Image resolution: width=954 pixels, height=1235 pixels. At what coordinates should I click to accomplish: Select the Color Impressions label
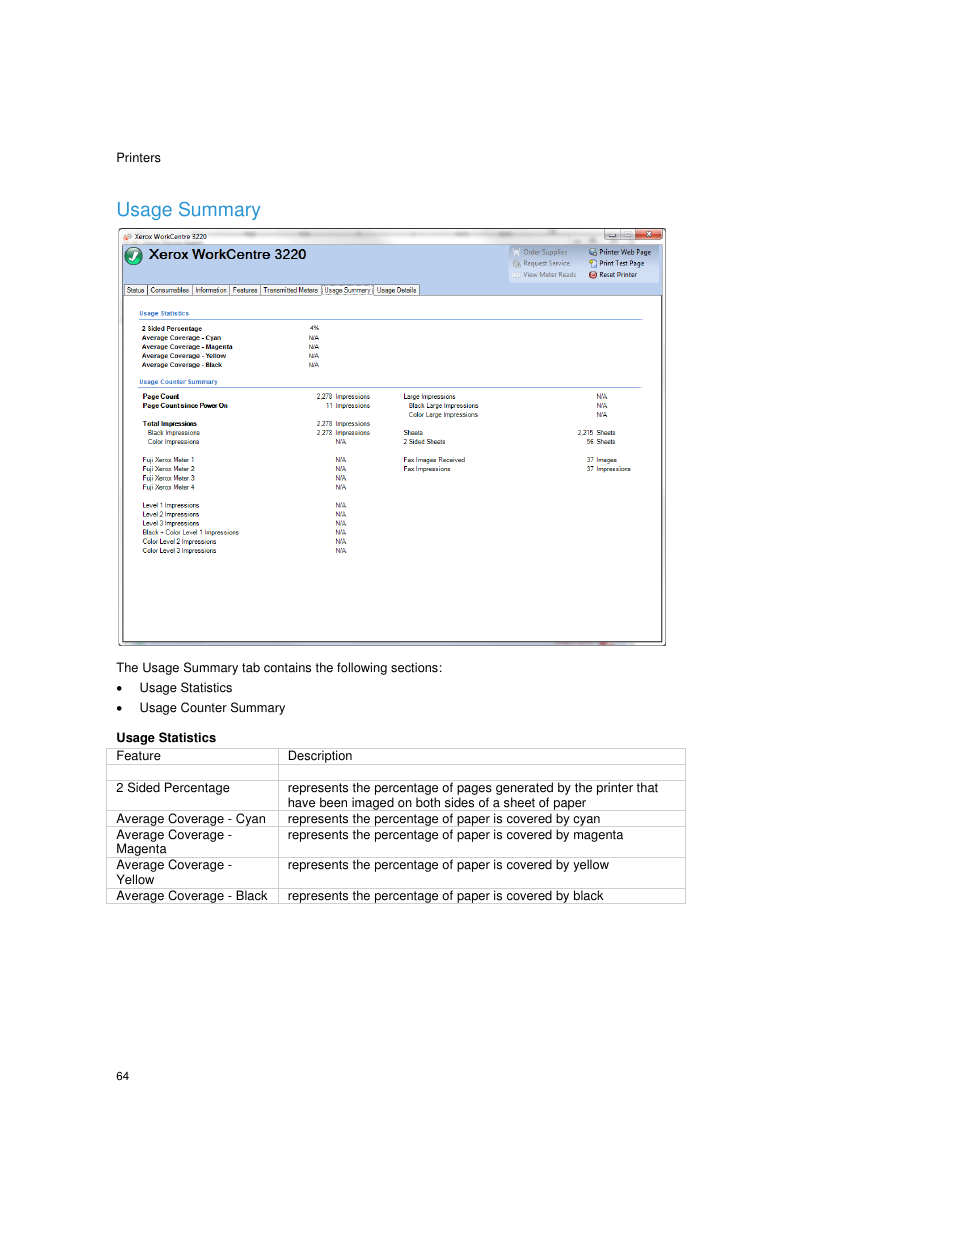pyautogui.click(x=174, y=441)
